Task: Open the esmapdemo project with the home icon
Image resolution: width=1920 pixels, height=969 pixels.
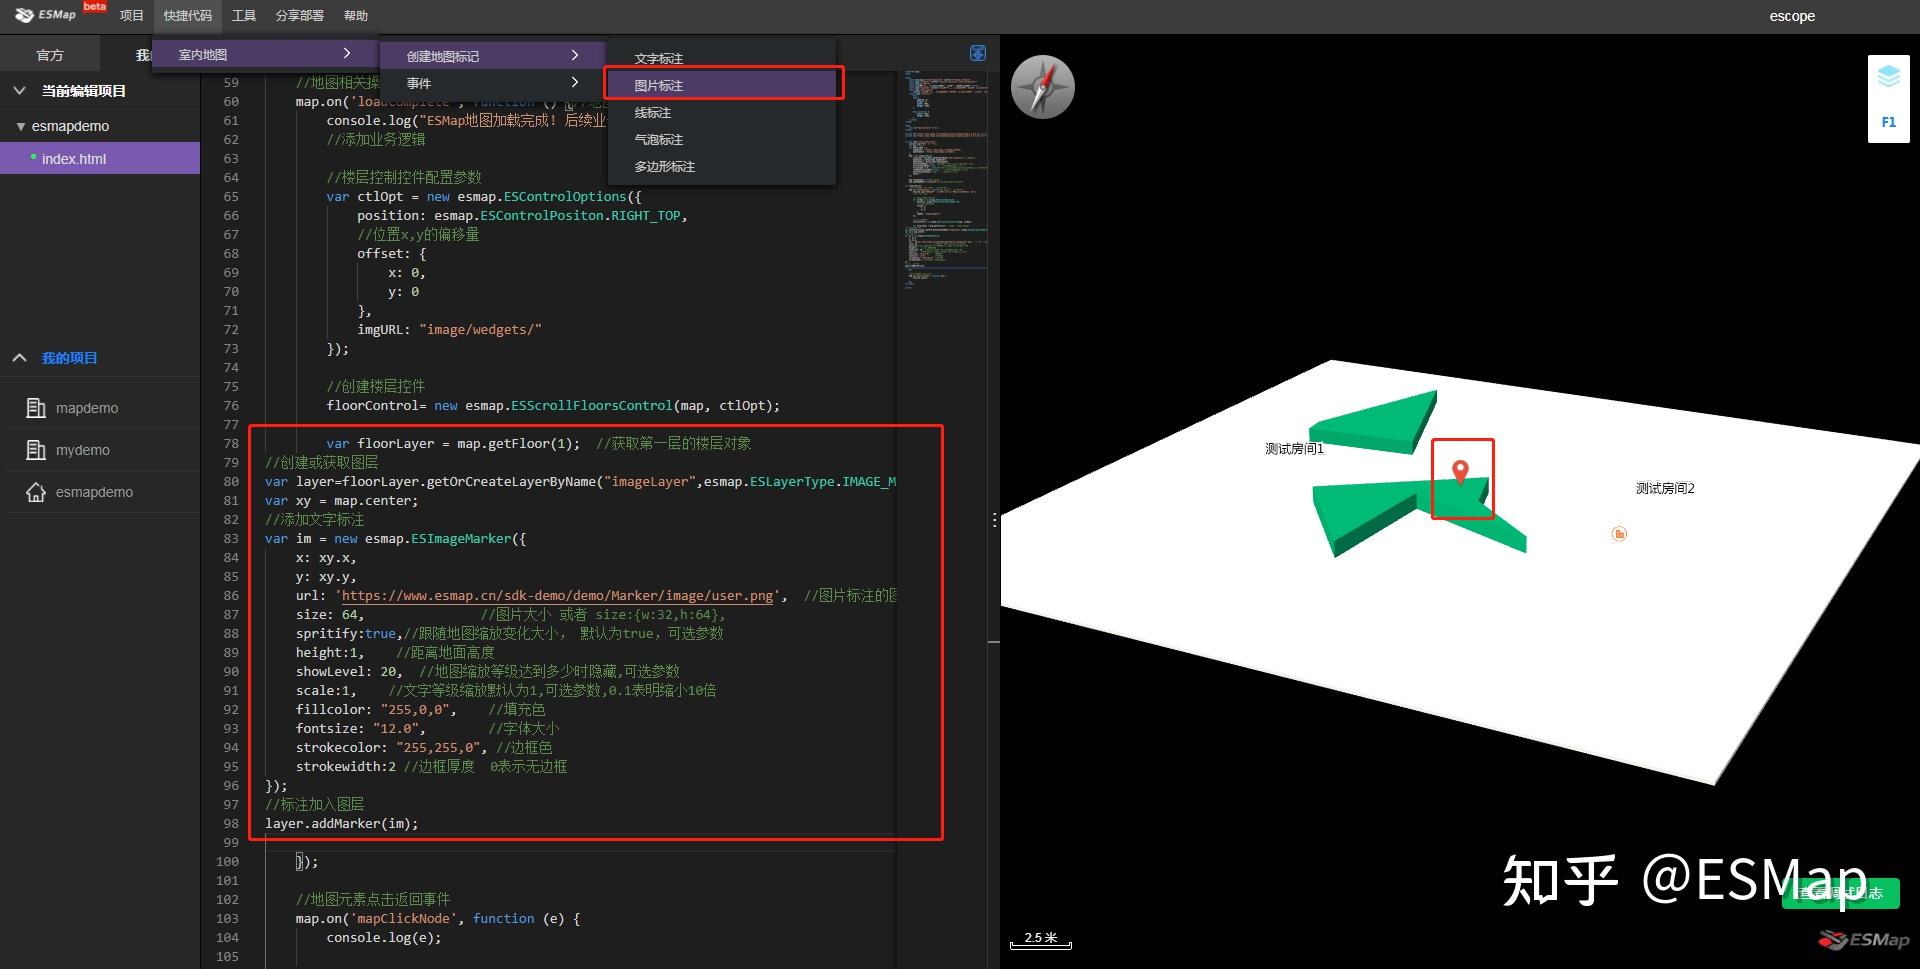Action: pos(94,492)
